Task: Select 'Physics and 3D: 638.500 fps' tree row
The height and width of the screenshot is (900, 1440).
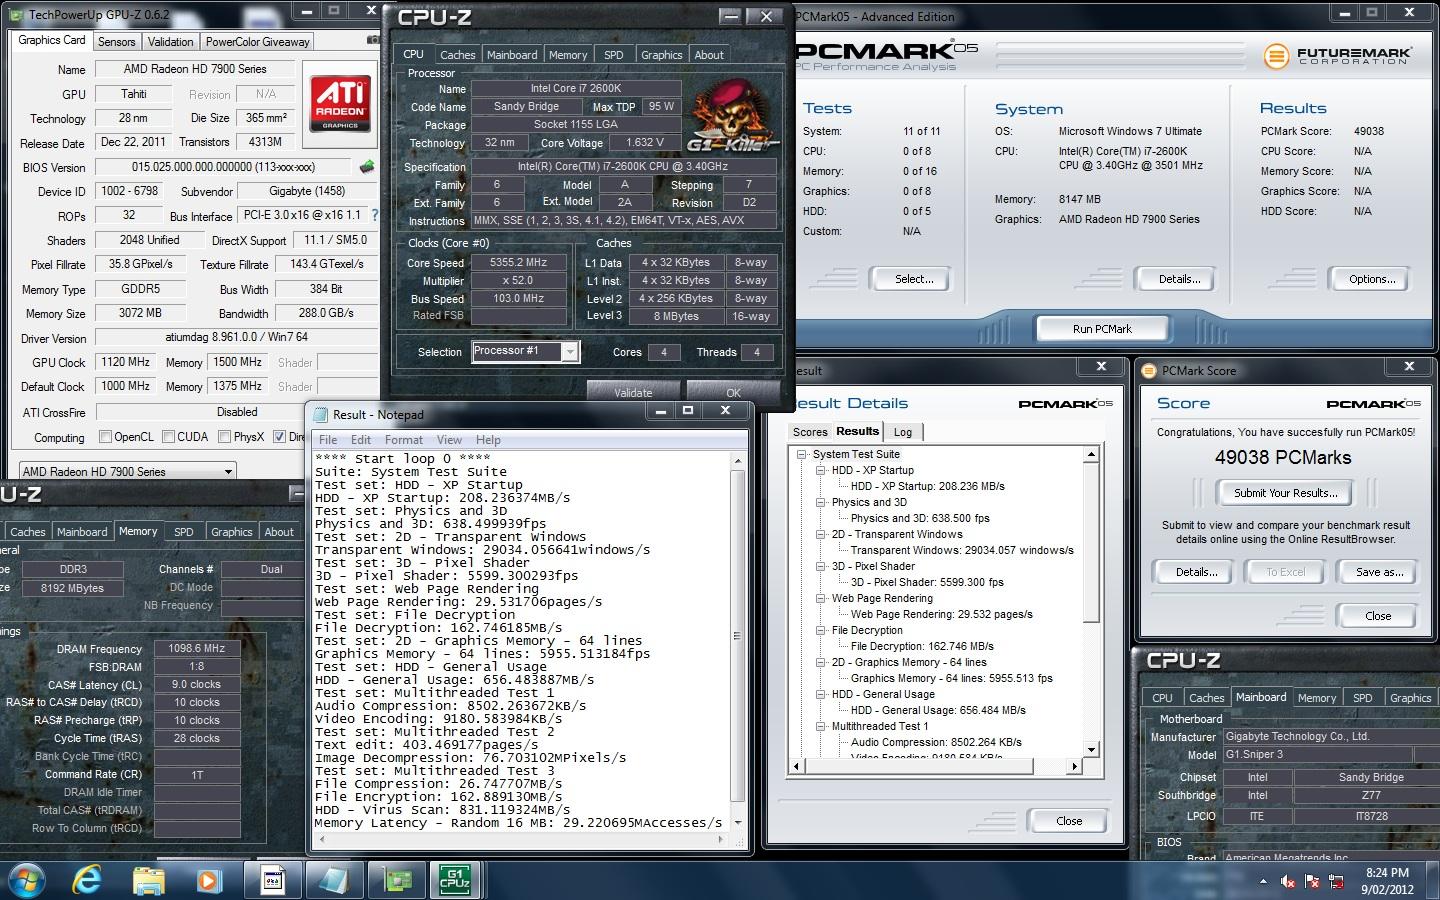Action: [920, 518]
